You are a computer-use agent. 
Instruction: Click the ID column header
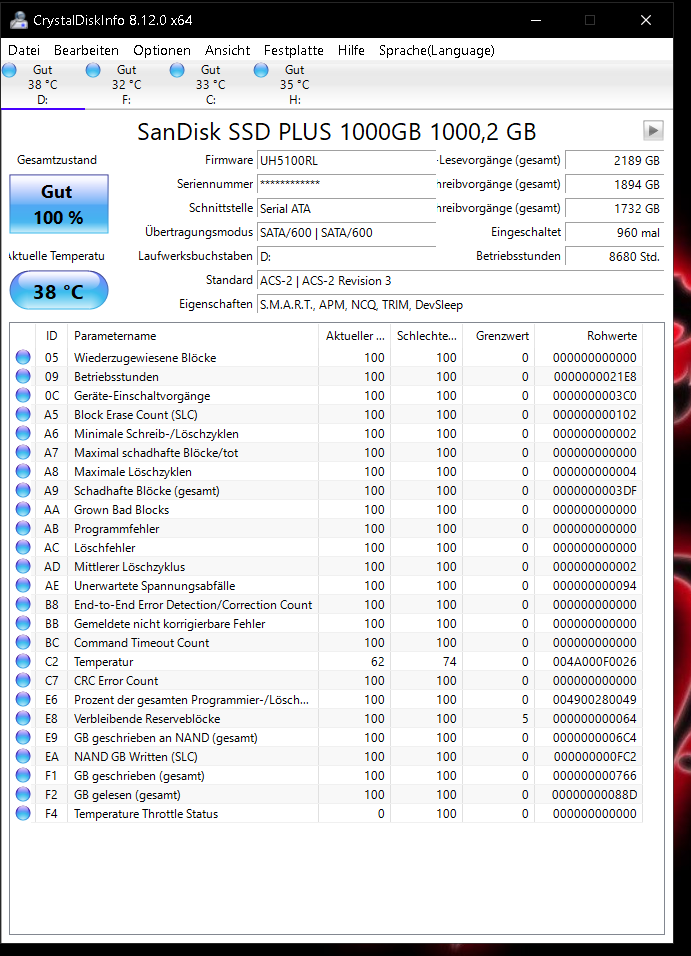tap(52, 335)
